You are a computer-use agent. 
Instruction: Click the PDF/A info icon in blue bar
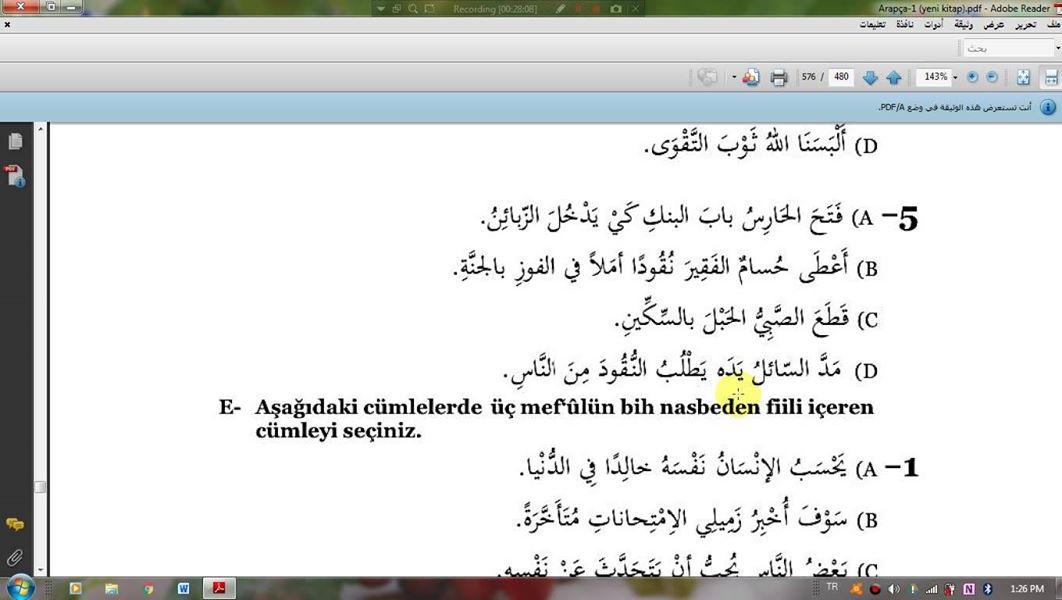pos(1048,107)
